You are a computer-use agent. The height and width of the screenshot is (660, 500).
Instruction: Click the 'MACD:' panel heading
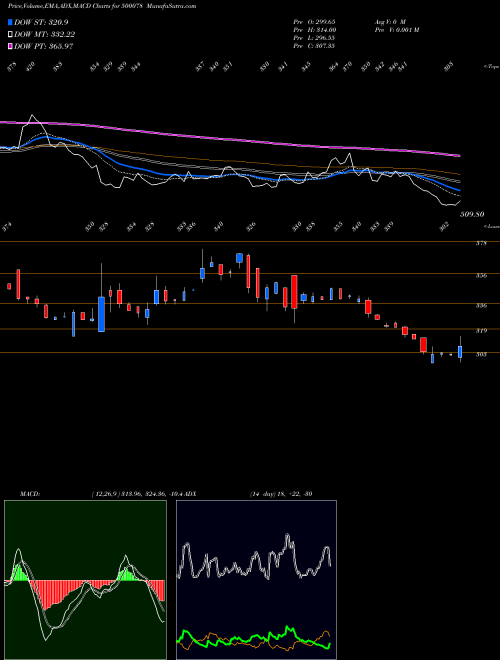(x=30, y=494)
